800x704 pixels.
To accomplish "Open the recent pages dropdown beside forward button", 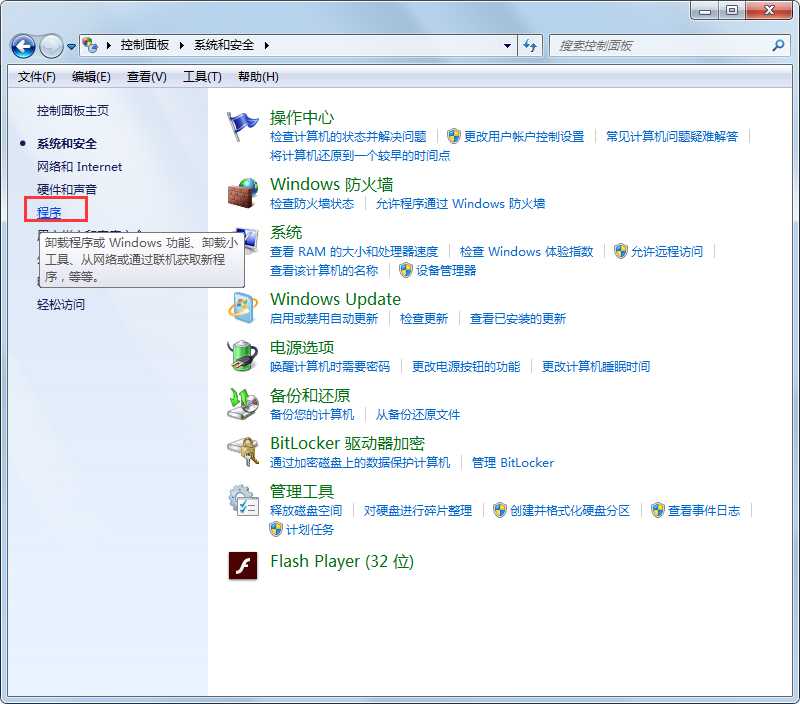I will [x=70, y=46].
